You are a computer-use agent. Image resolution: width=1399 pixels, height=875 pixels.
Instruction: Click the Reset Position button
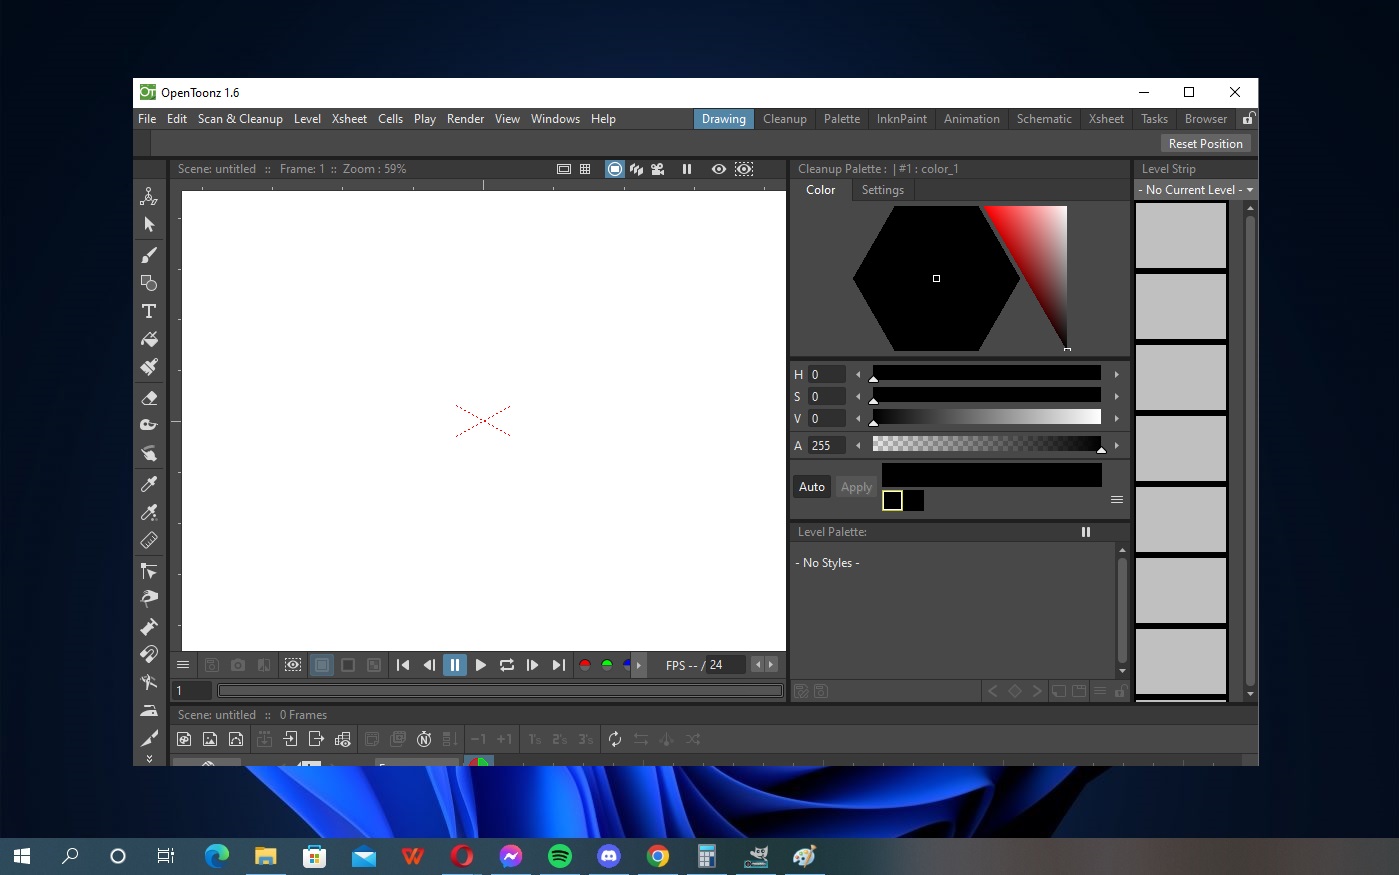click(x=1205, y=144)
